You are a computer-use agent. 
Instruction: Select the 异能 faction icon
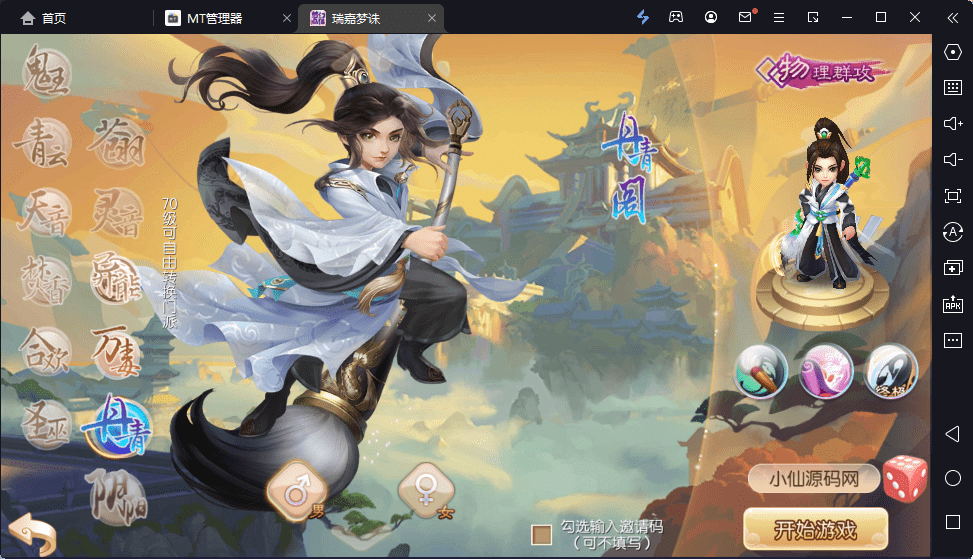point(117,280)
